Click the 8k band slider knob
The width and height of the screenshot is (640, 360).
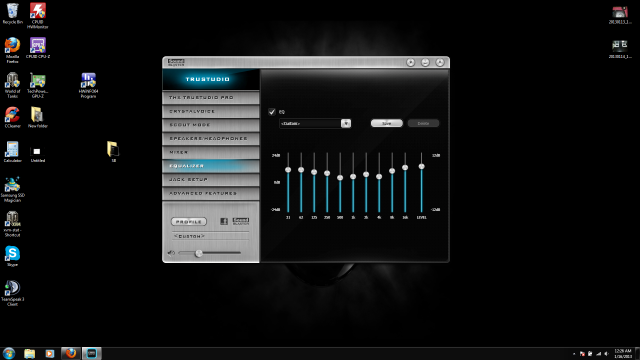(392, 171)
